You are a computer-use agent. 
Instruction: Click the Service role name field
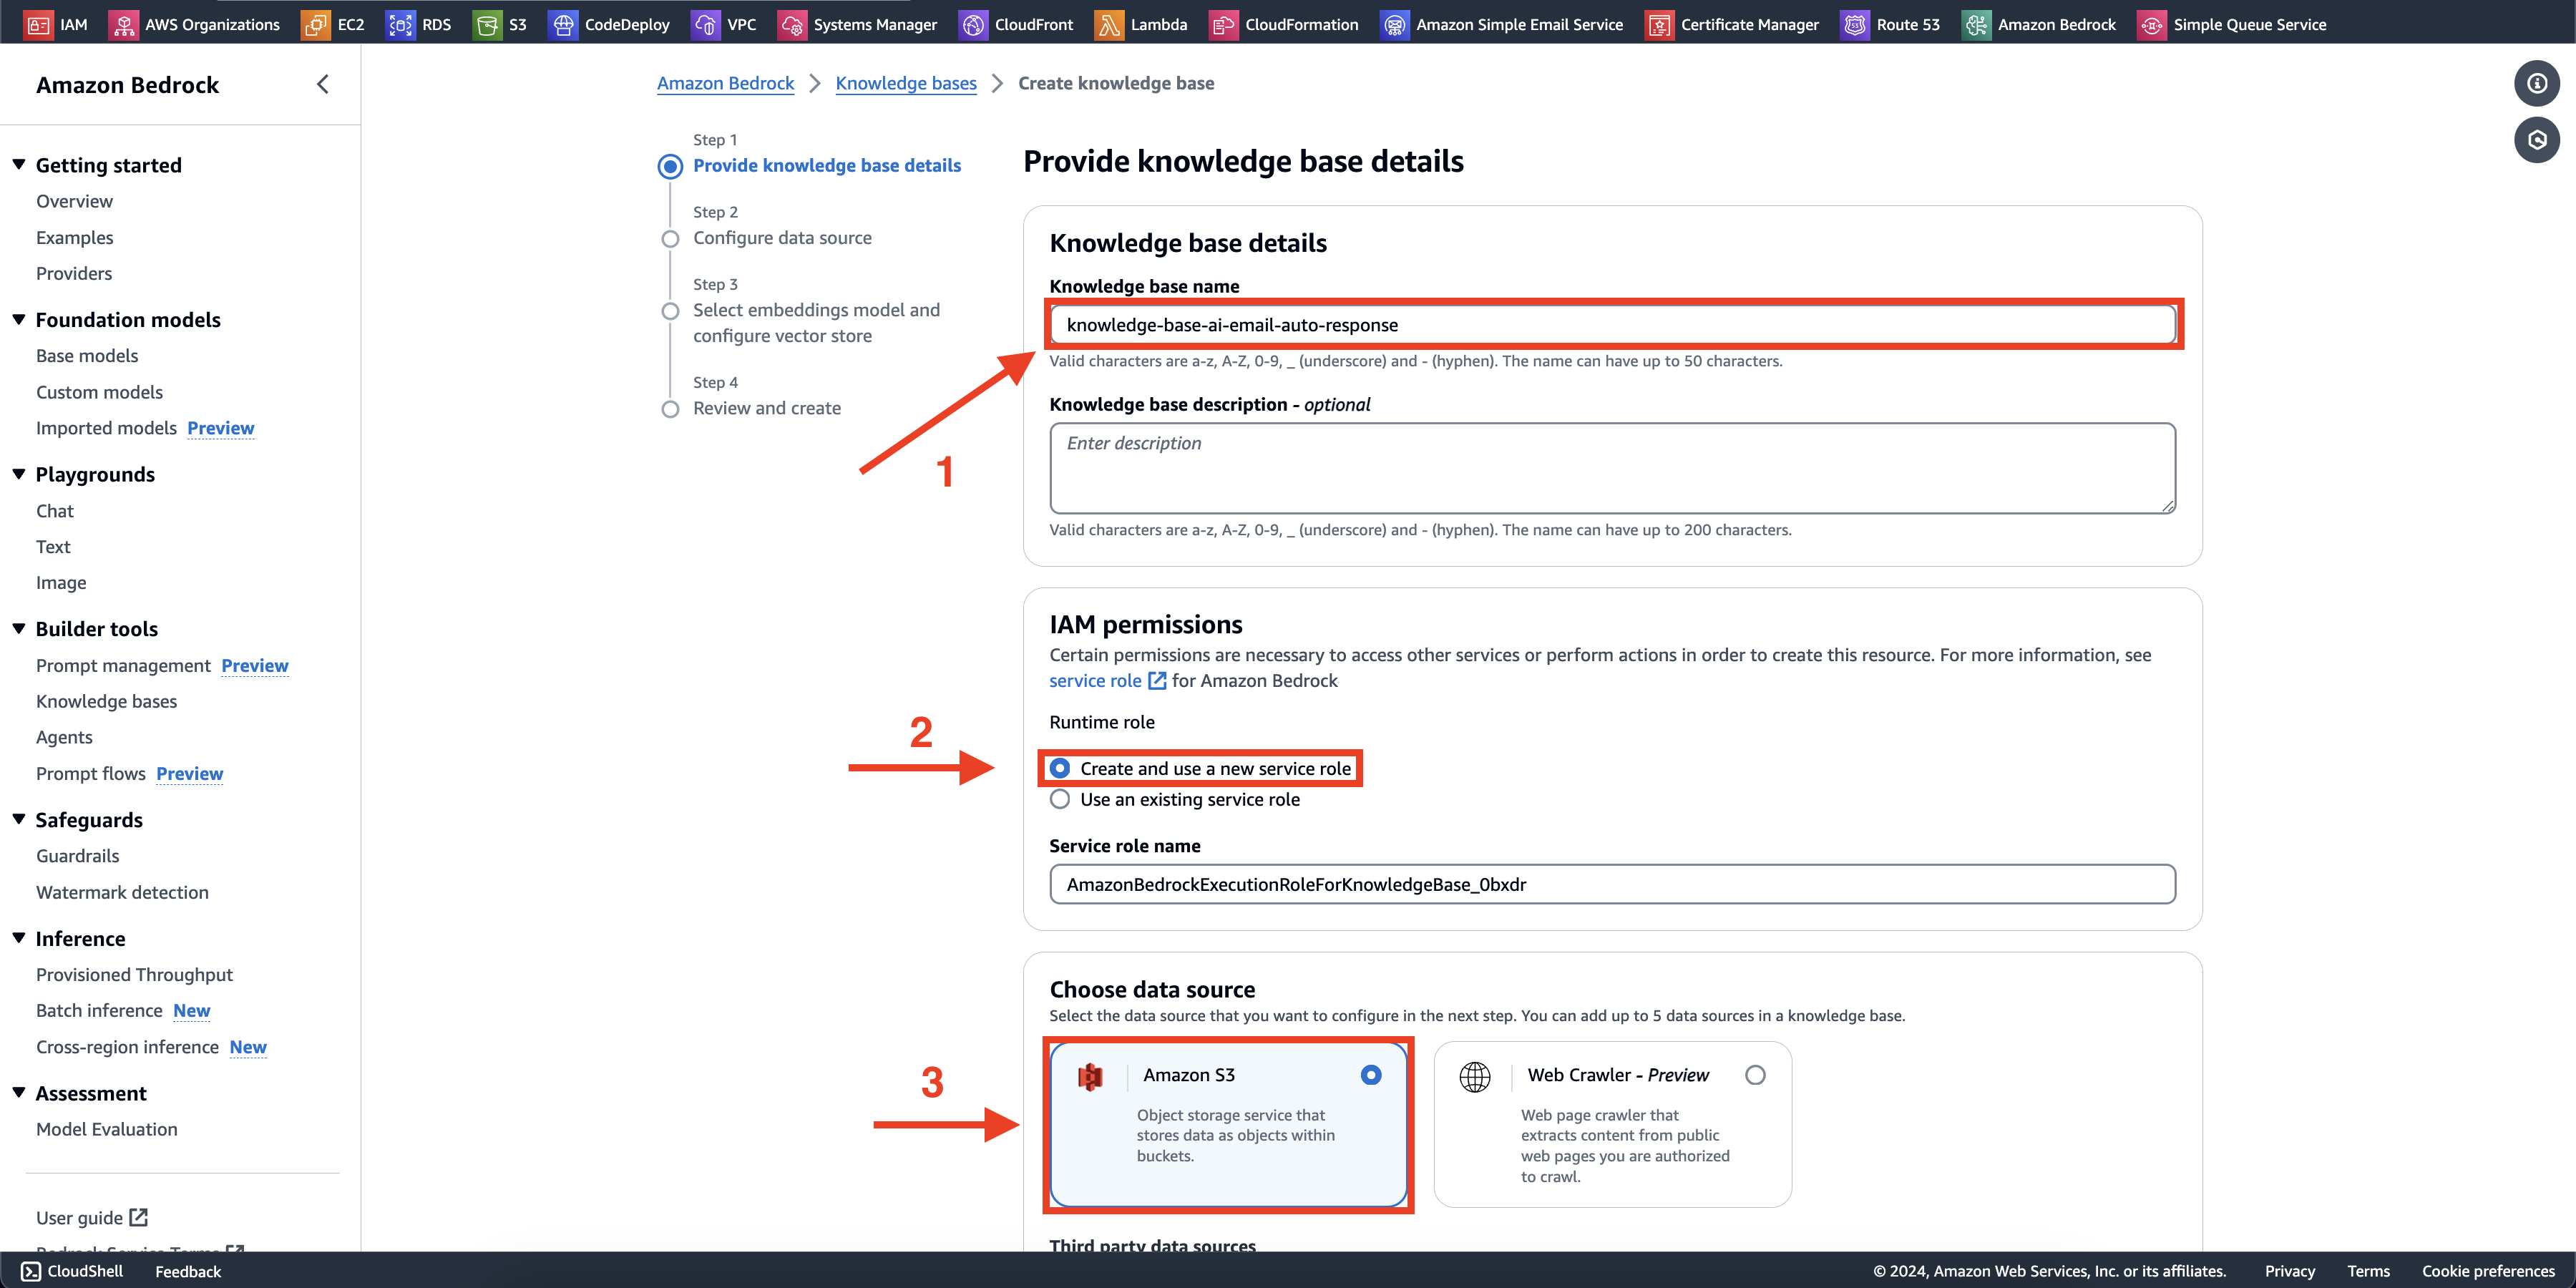point(1612,884)
